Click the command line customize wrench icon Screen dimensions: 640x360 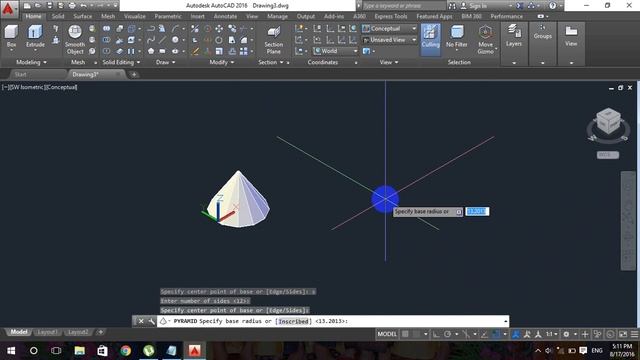(x=151, y=321)
